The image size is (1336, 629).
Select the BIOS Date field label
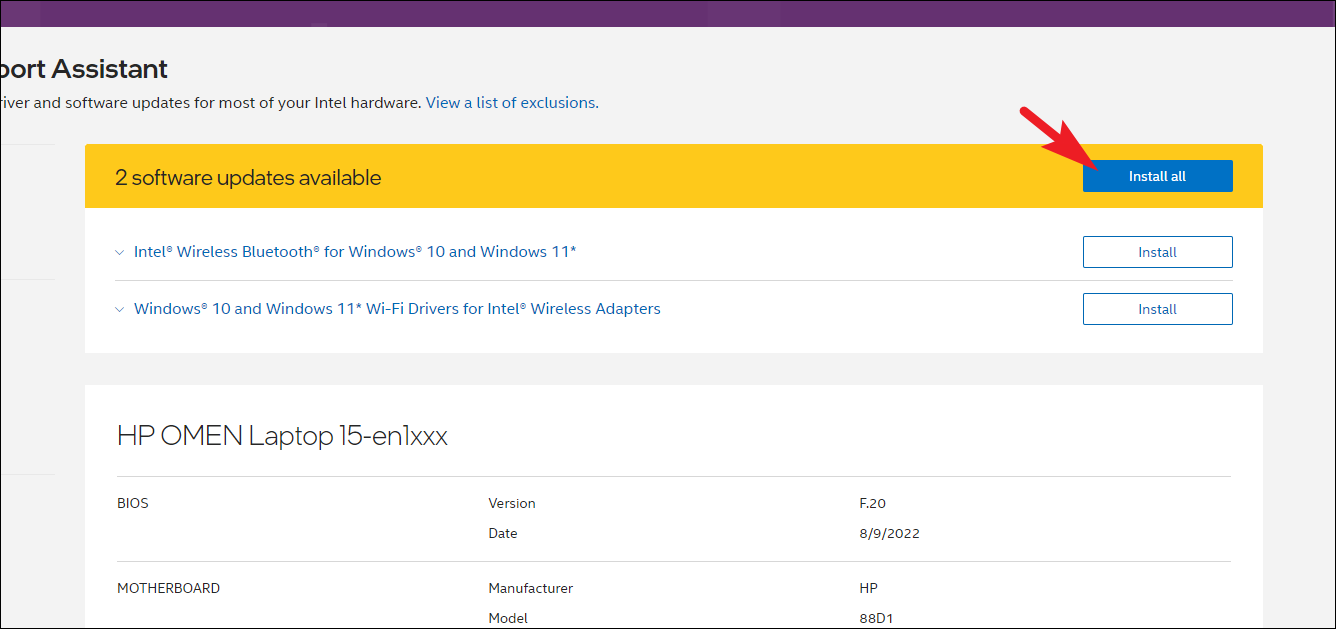pyautogui.click(x=503, y=533)
